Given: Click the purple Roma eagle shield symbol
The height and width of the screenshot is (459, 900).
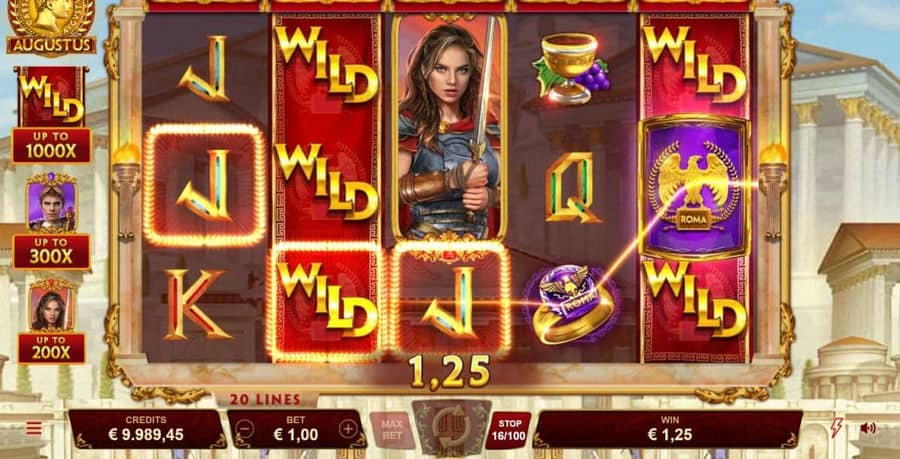Looking at the screenshot, I should click(x=695, y=187).
